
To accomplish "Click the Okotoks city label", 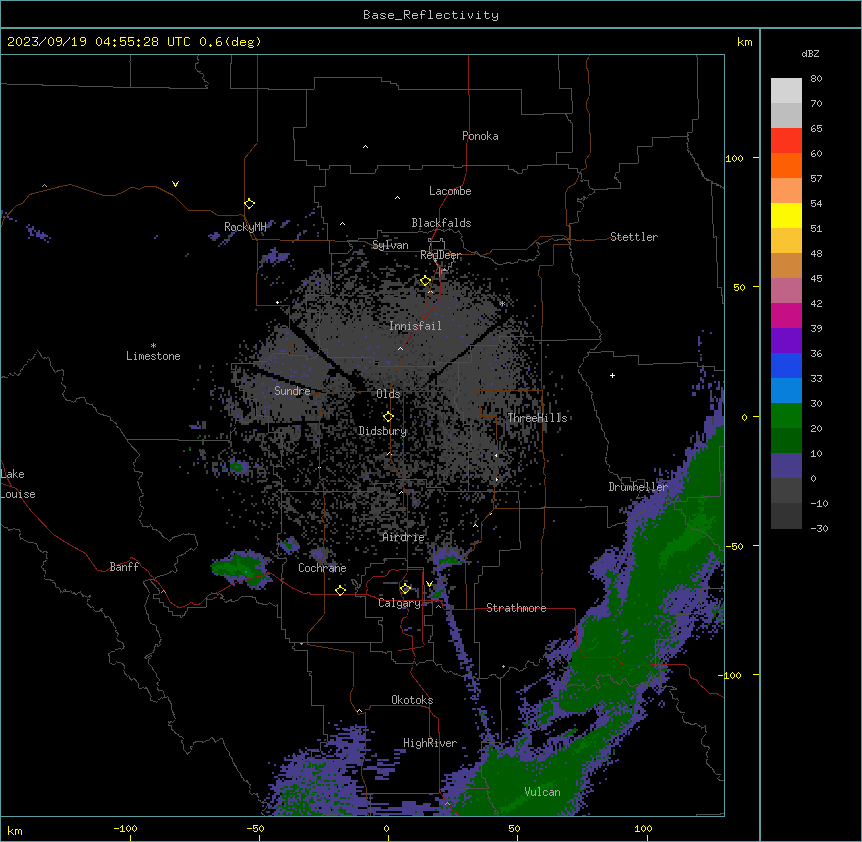I will coord(412,700).
